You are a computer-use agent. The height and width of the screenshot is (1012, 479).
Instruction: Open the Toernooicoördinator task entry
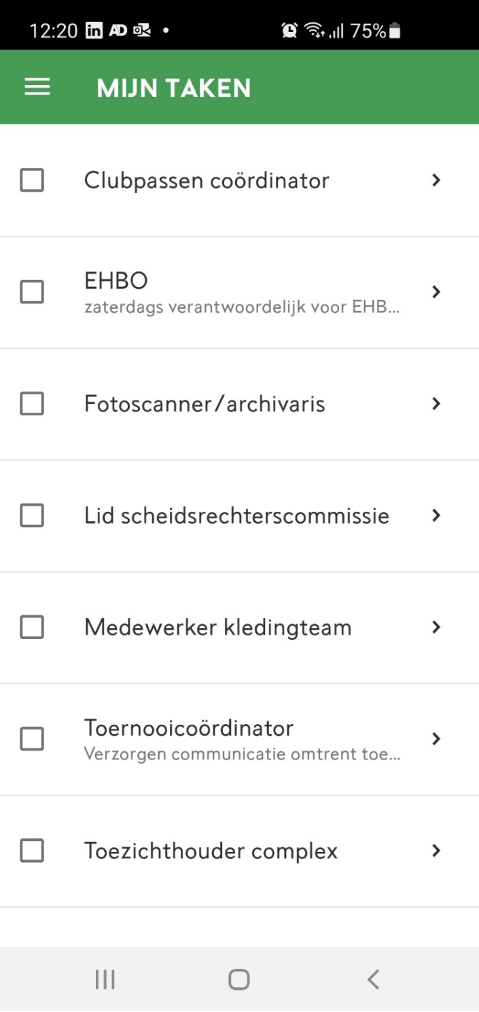tap(240, 740)
